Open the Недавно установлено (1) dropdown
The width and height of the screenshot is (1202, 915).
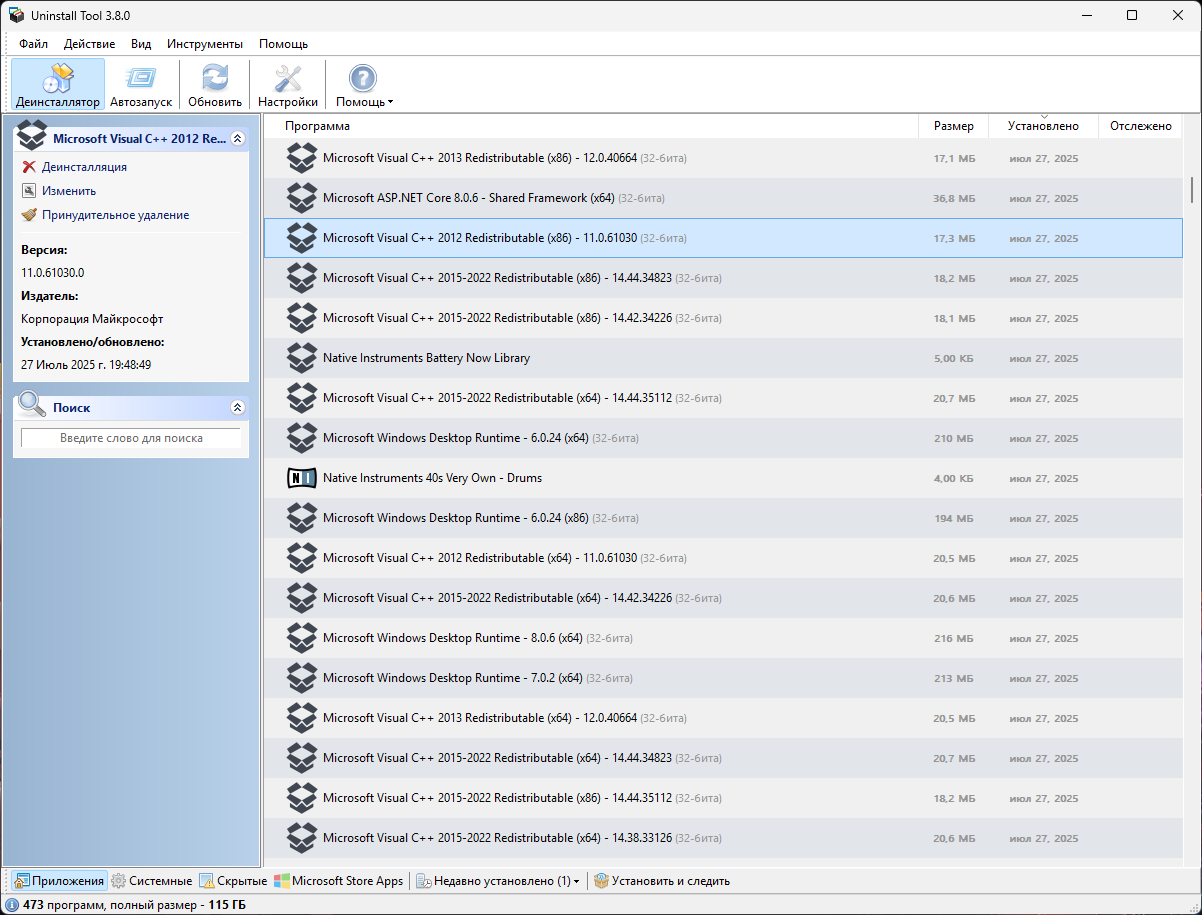pyautogui.click(x=498, y=881)
